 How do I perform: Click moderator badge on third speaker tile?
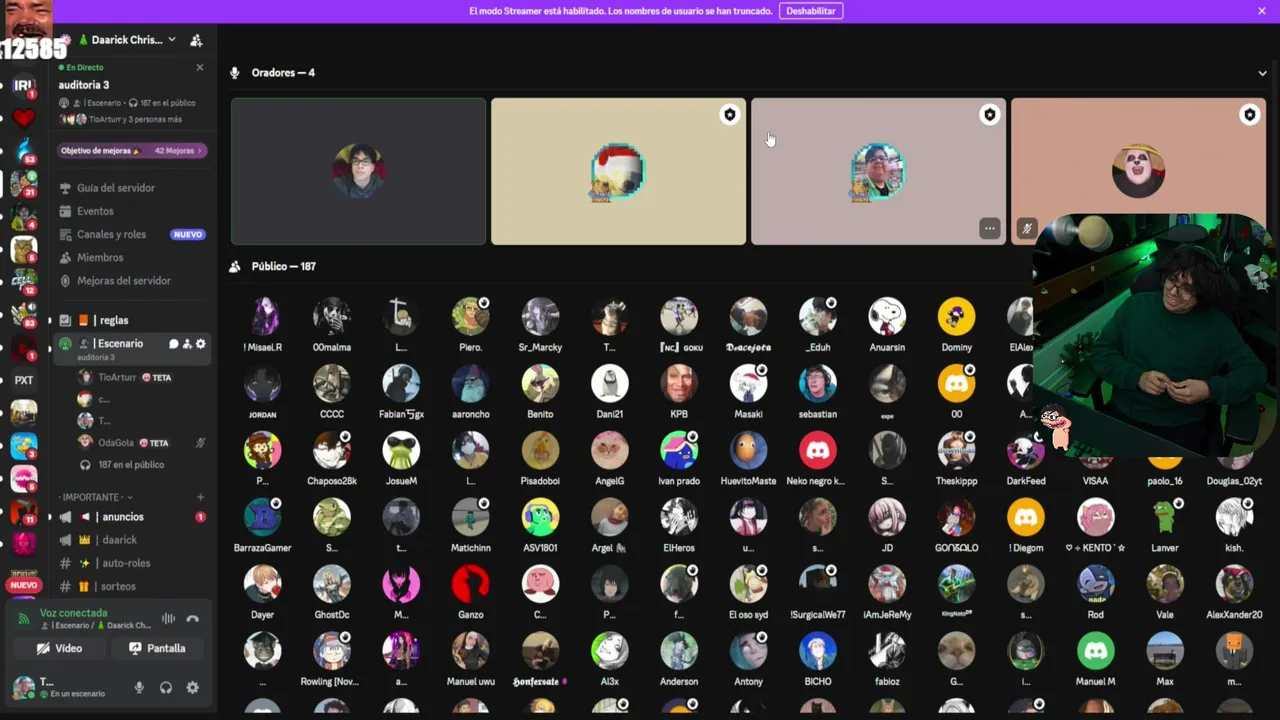[989, 115]
